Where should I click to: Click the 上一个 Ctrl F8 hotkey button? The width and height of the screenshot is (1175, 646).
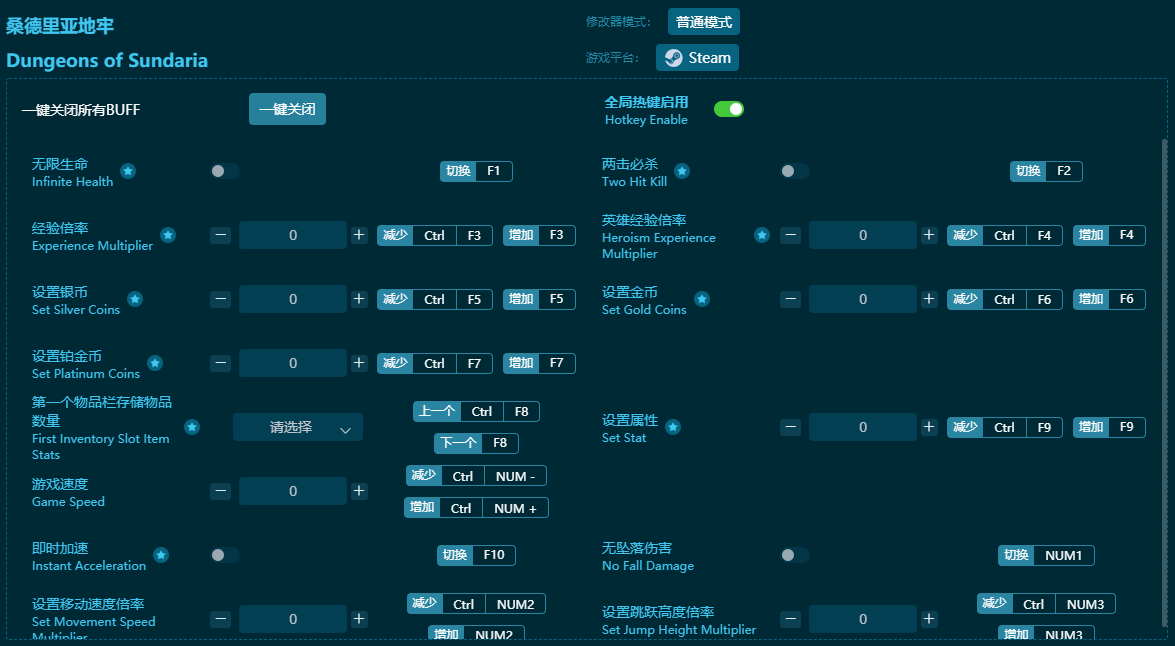(x=476, y=411)
